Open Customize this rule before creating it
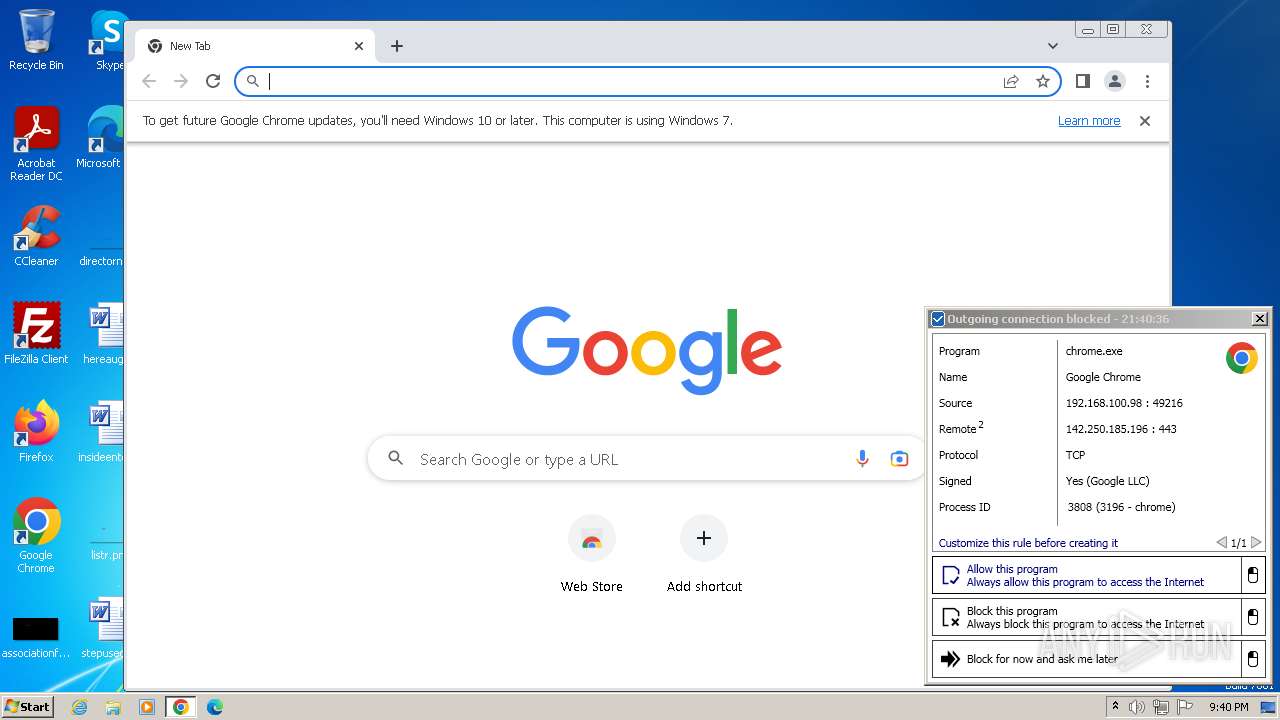 (x=1028, y=543)
